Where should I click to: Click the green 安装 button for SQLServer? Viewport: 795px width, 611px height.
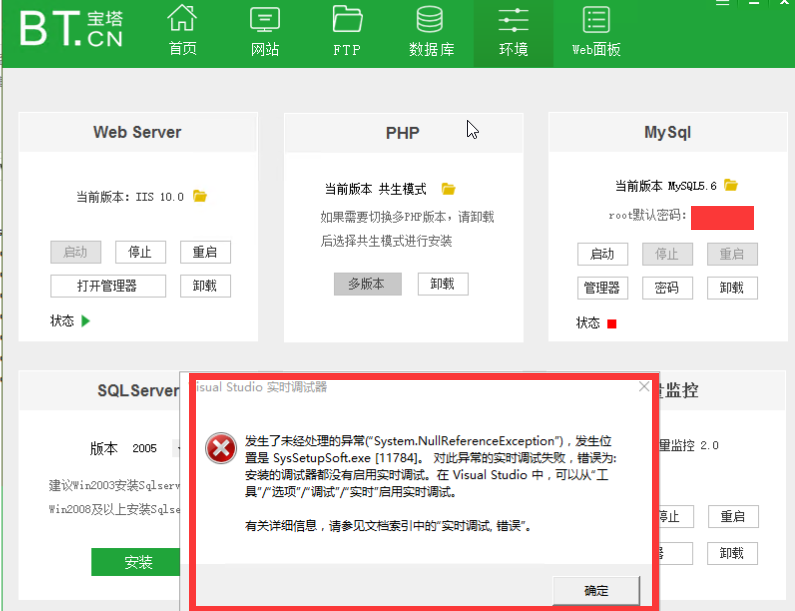click(x=136, y=562)
